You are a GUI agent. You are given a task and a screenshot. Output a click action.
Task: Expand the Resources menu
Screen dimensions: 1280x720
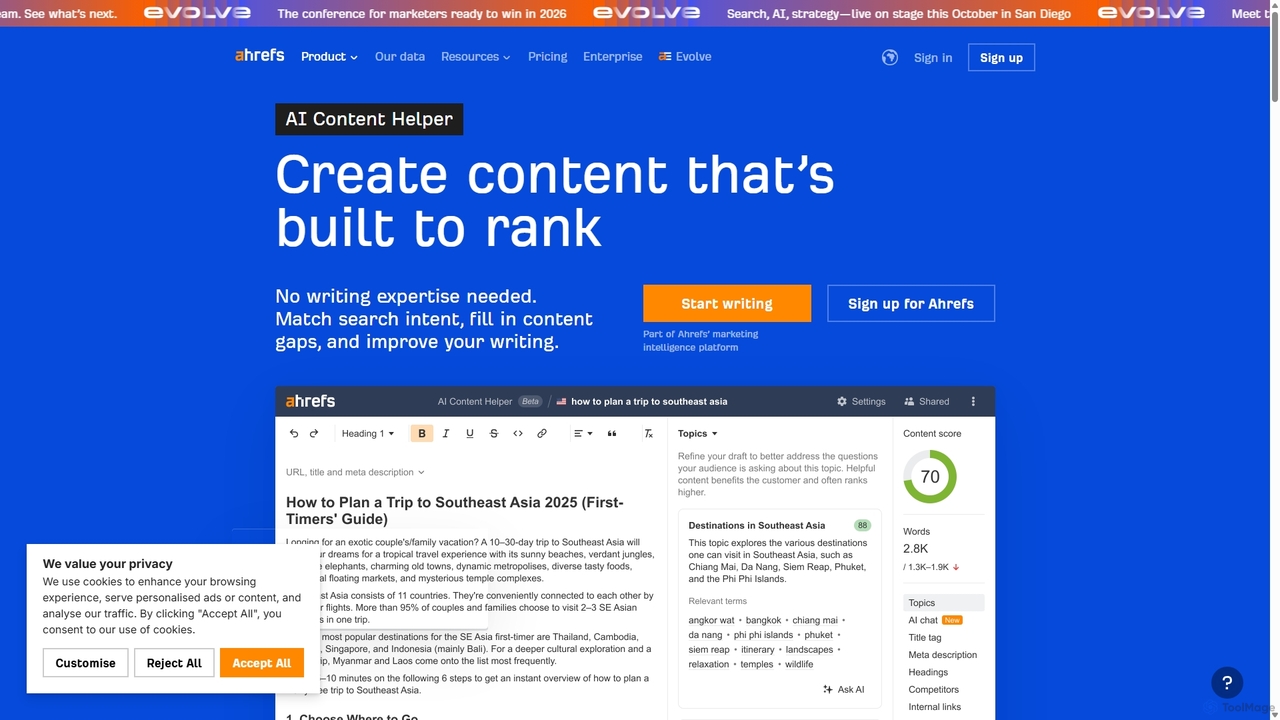pos(476,56)
